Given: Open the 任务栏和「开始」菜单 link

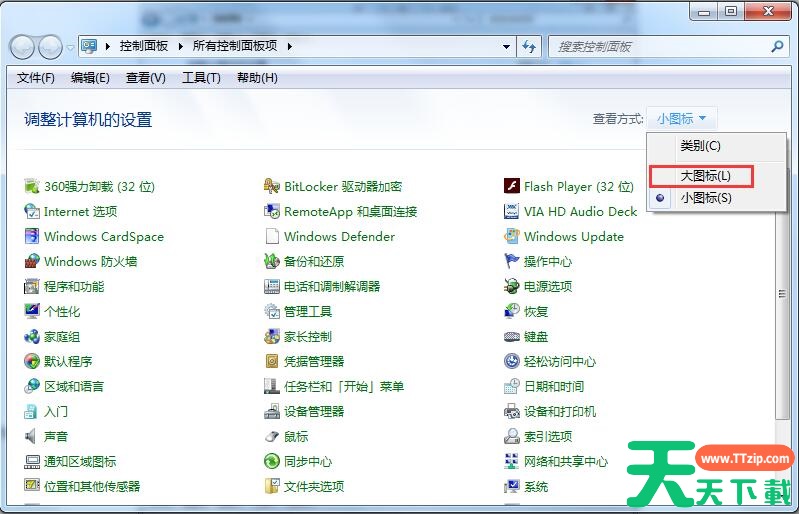Looking at the screenshot, I should click(344, 387).
